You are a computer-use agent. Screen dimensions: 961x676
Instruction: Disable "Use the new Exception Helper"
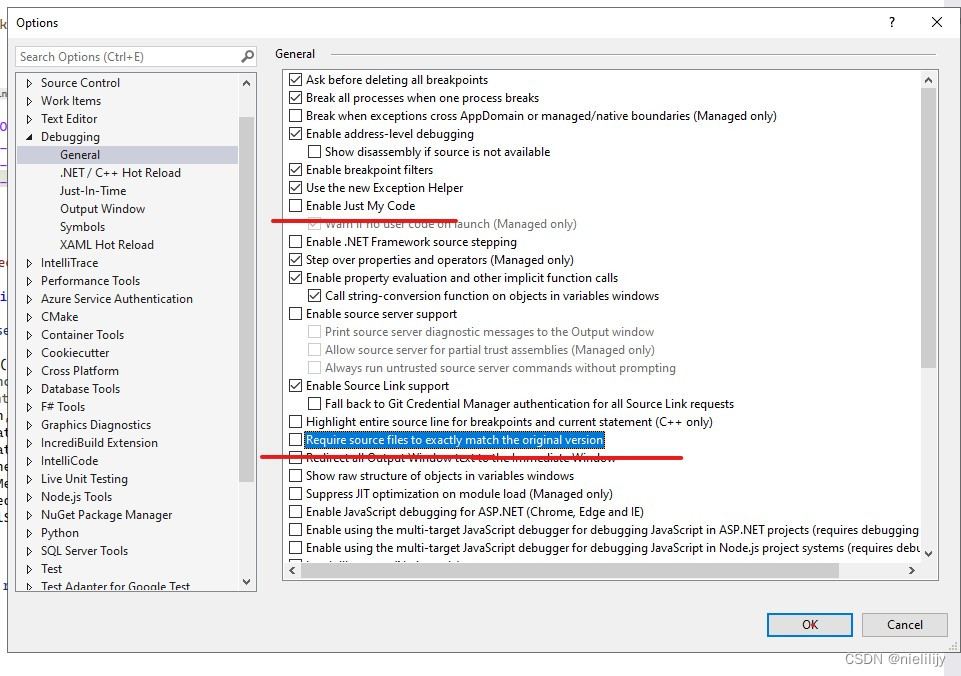296,187
